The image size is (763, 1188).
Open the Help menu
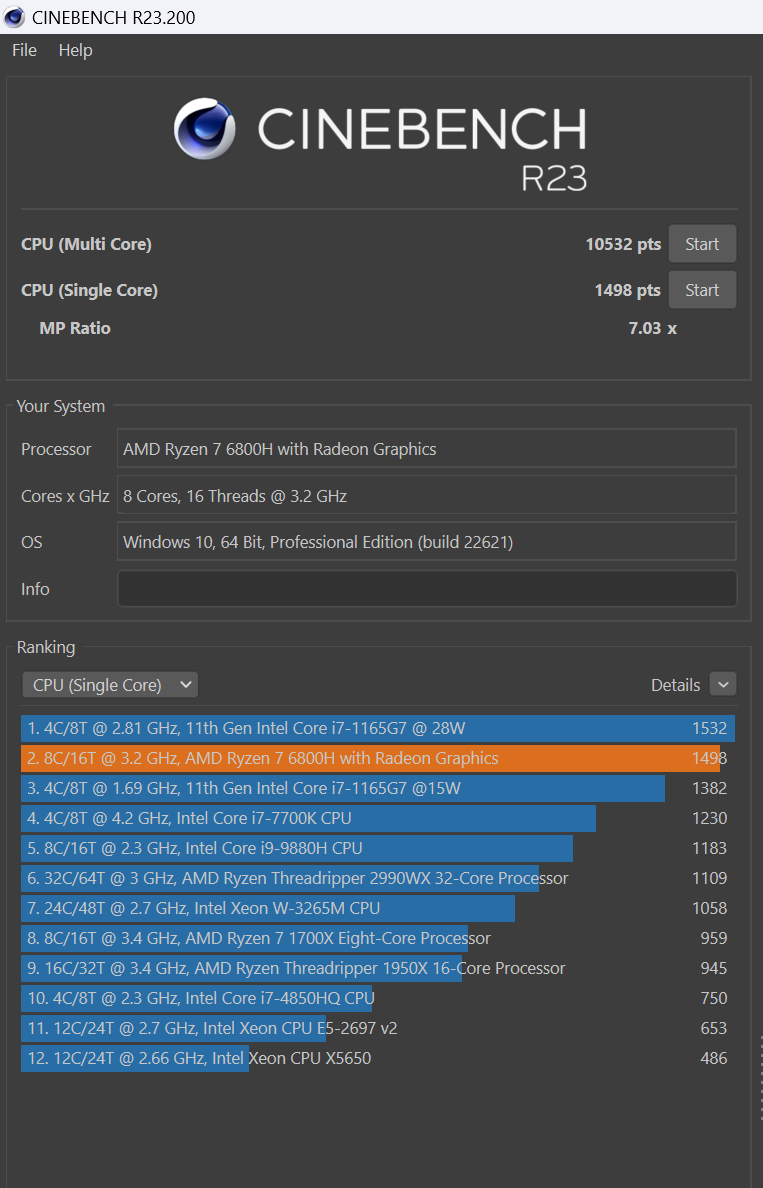click(x=75, y=50)
